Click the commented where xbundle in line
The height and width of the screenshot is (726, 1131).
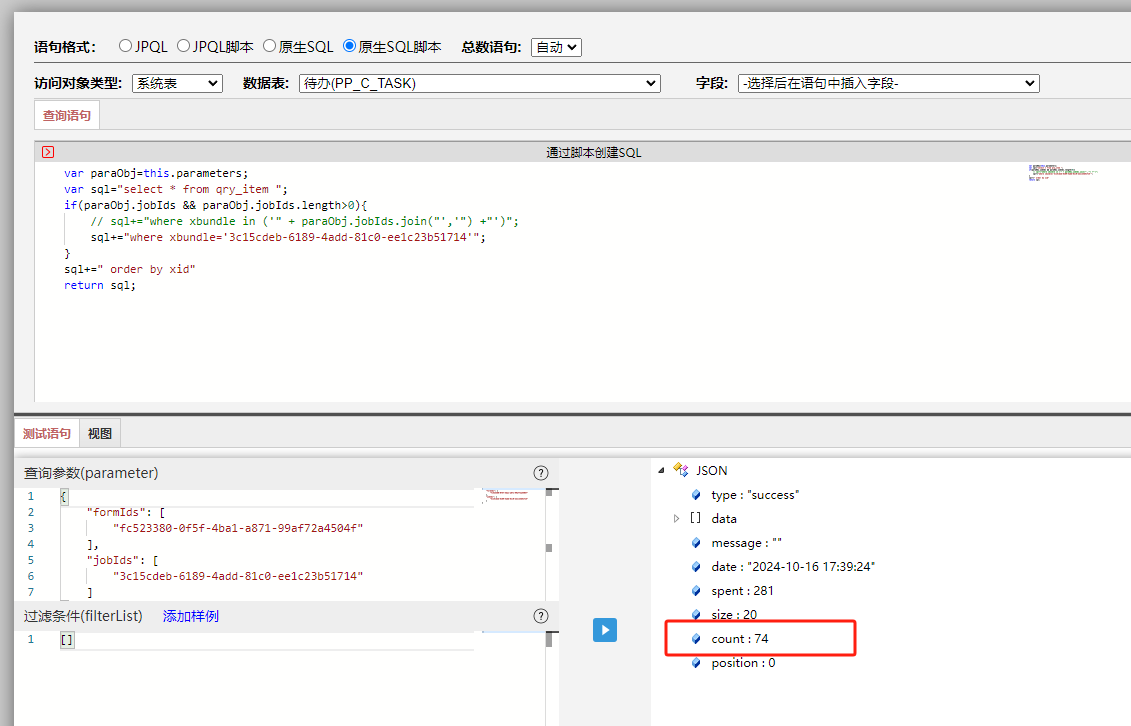[x=304, y=221]
